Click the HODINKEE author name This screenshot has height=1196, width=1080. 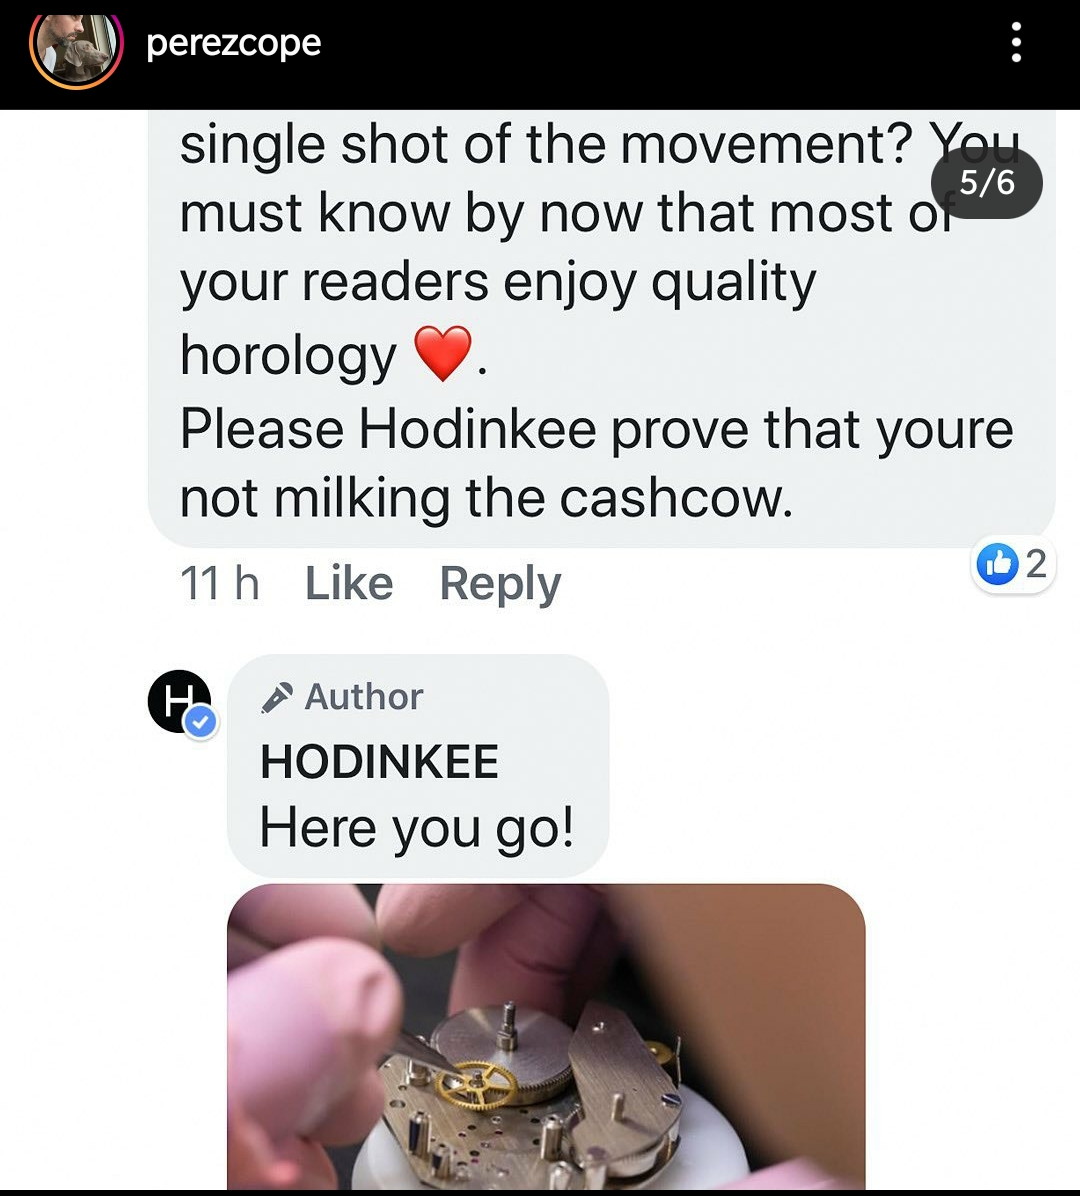coord(379,761)
